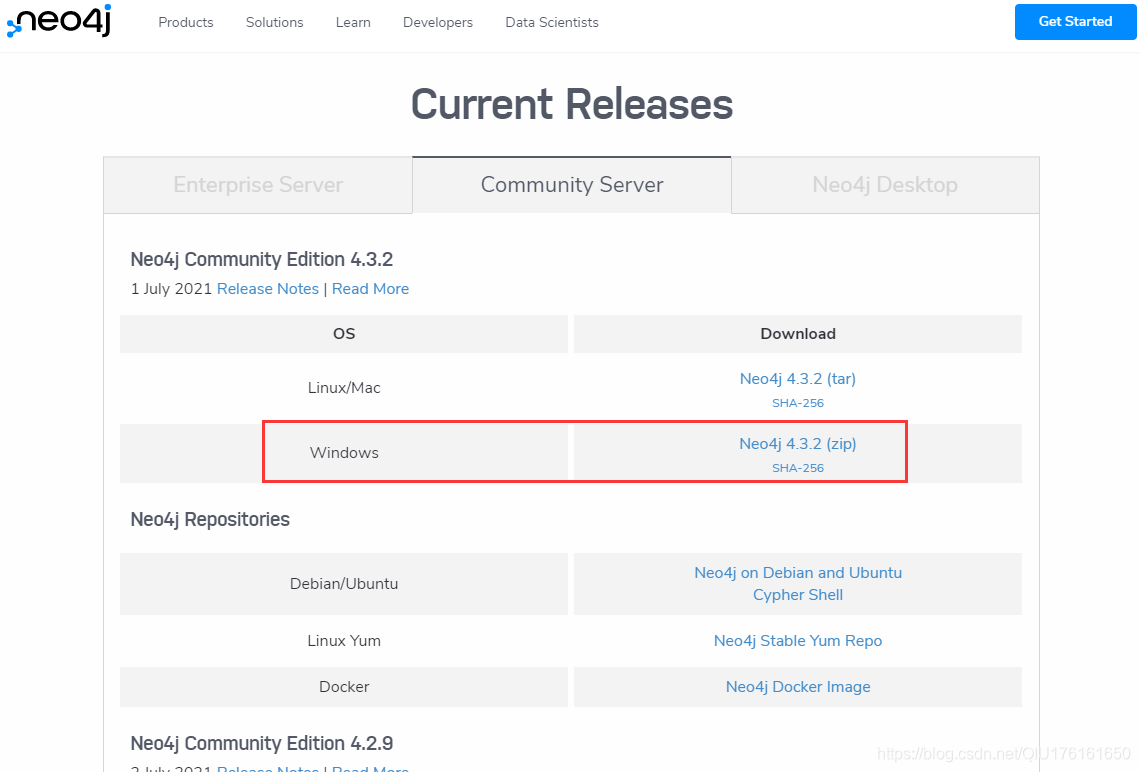Open the Products menu
This screenshot has width=1140, height=772.
tap(185, 23)
